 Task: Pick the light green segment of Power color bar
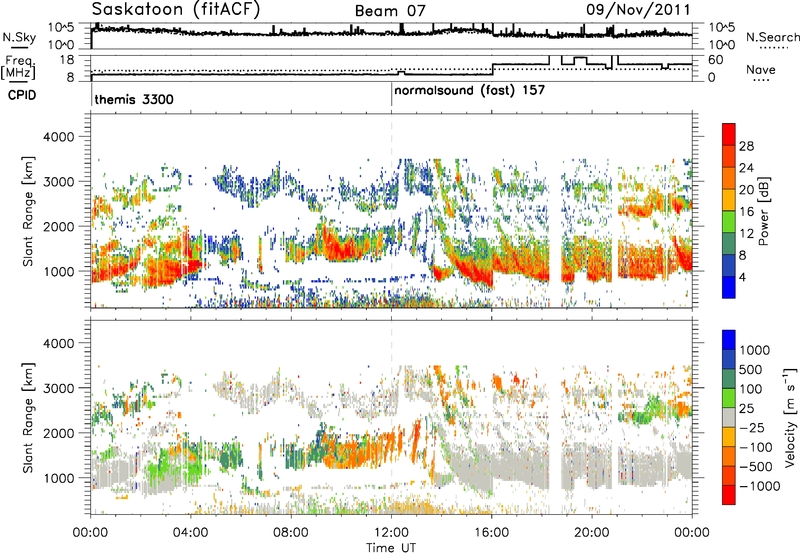tap(729, 221)
